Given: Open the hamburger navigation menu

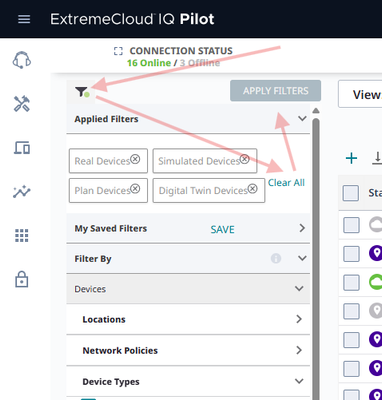Looking at the screenshot, I should [x=24, y=19].
